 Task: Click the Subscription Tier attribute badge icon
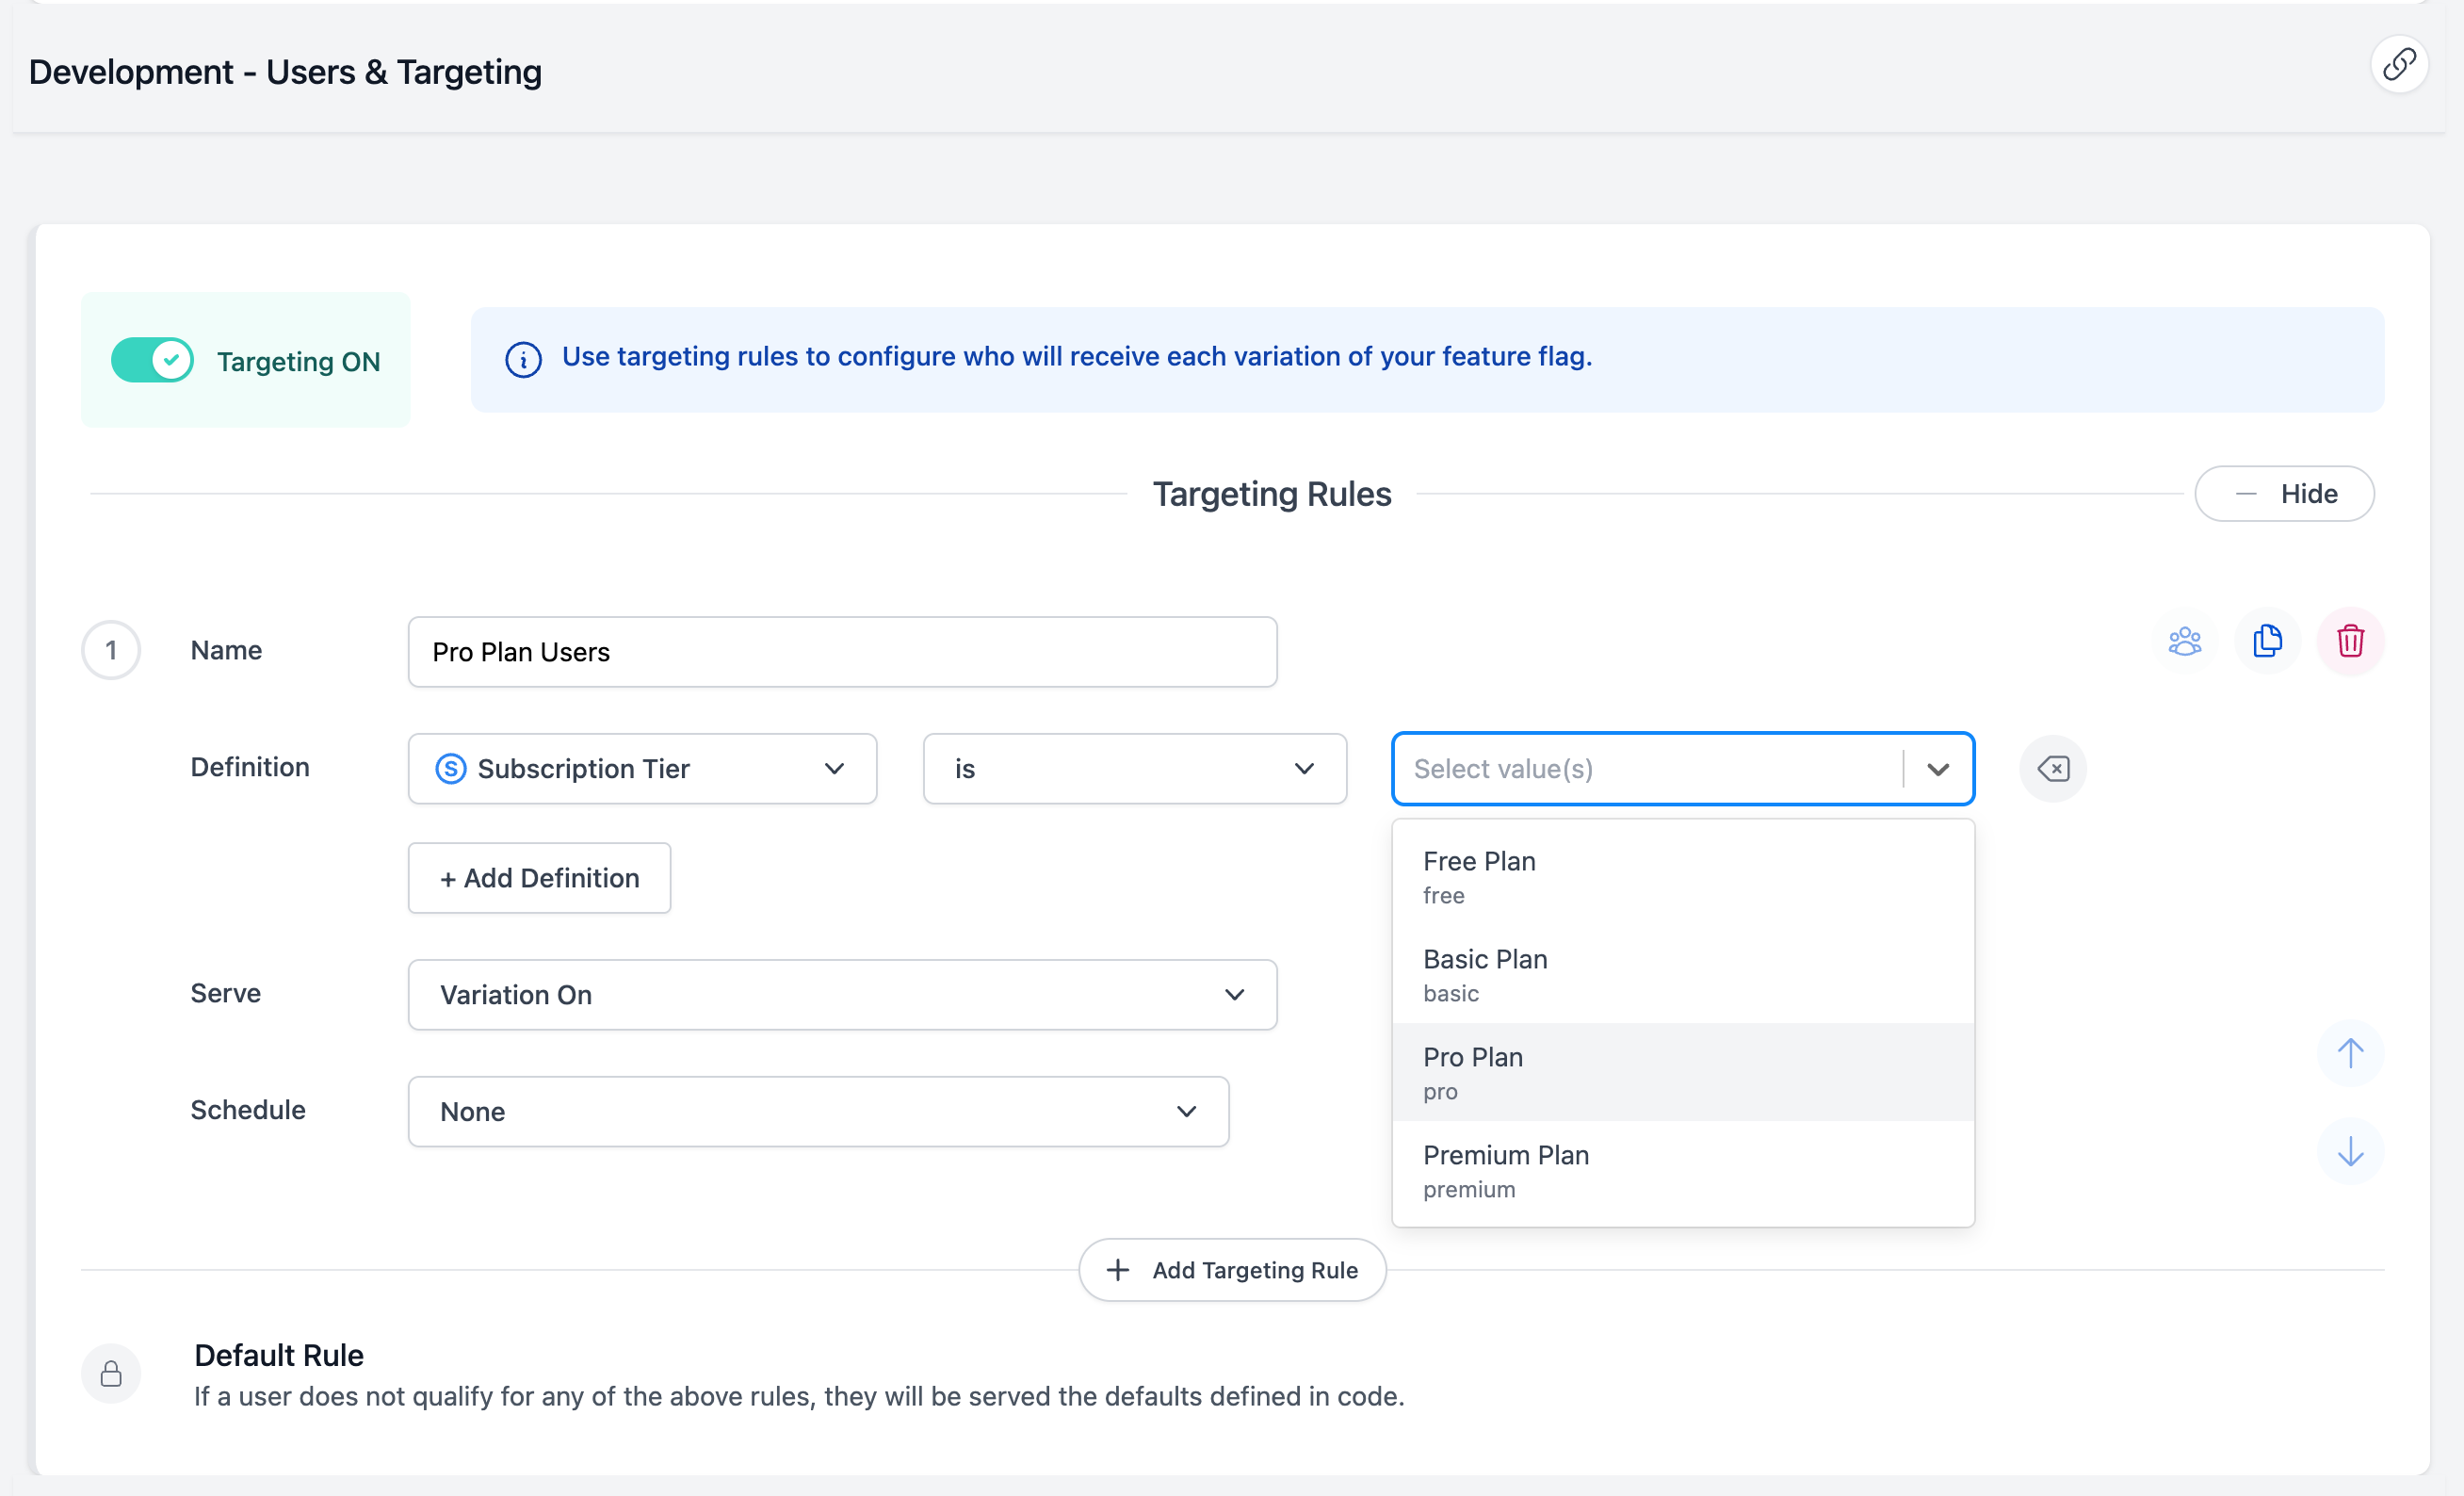[450, 768]
